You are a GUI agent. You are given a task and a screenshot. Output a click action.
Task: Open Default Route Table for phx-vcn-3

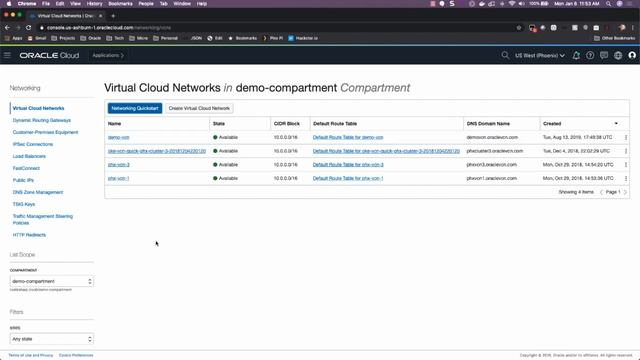[x=348, y=165]
